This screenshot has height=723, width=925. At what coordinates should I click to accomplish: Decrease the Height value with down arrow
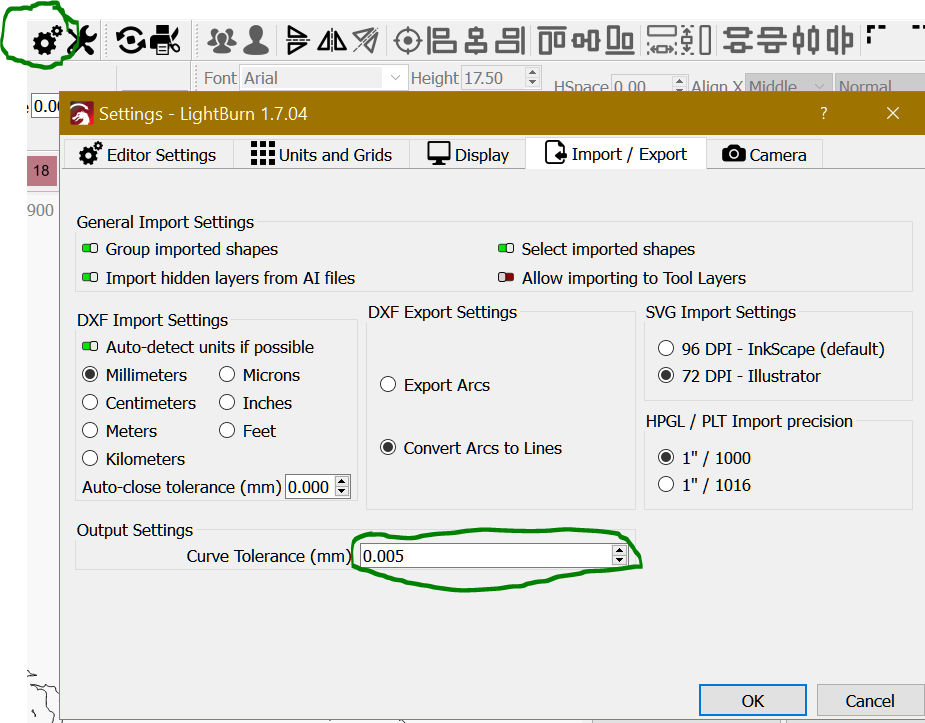pyautogui.click(x=532, y=83)
